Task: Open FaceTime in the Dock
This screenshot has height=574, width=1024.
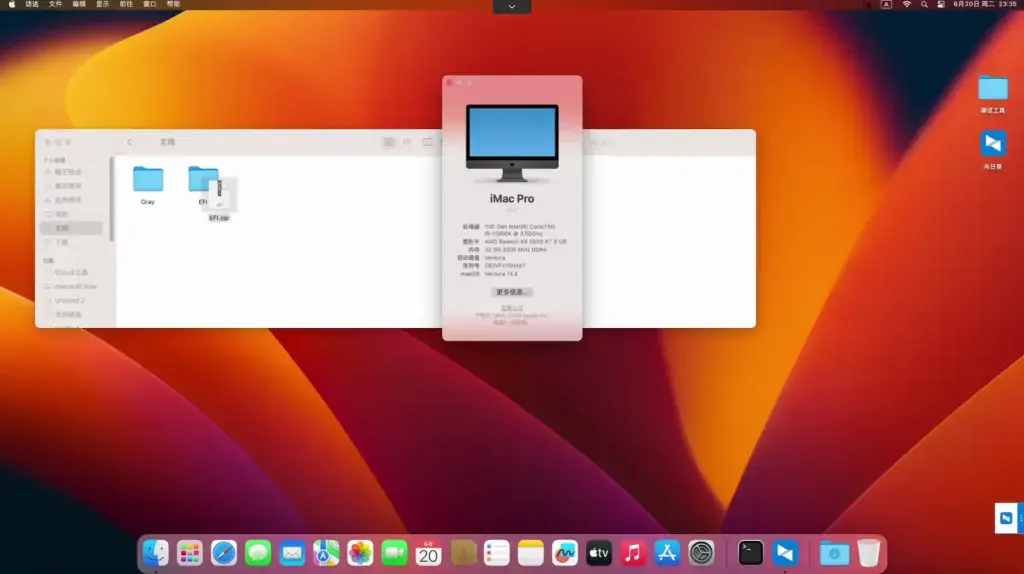Action: (394, 553)
